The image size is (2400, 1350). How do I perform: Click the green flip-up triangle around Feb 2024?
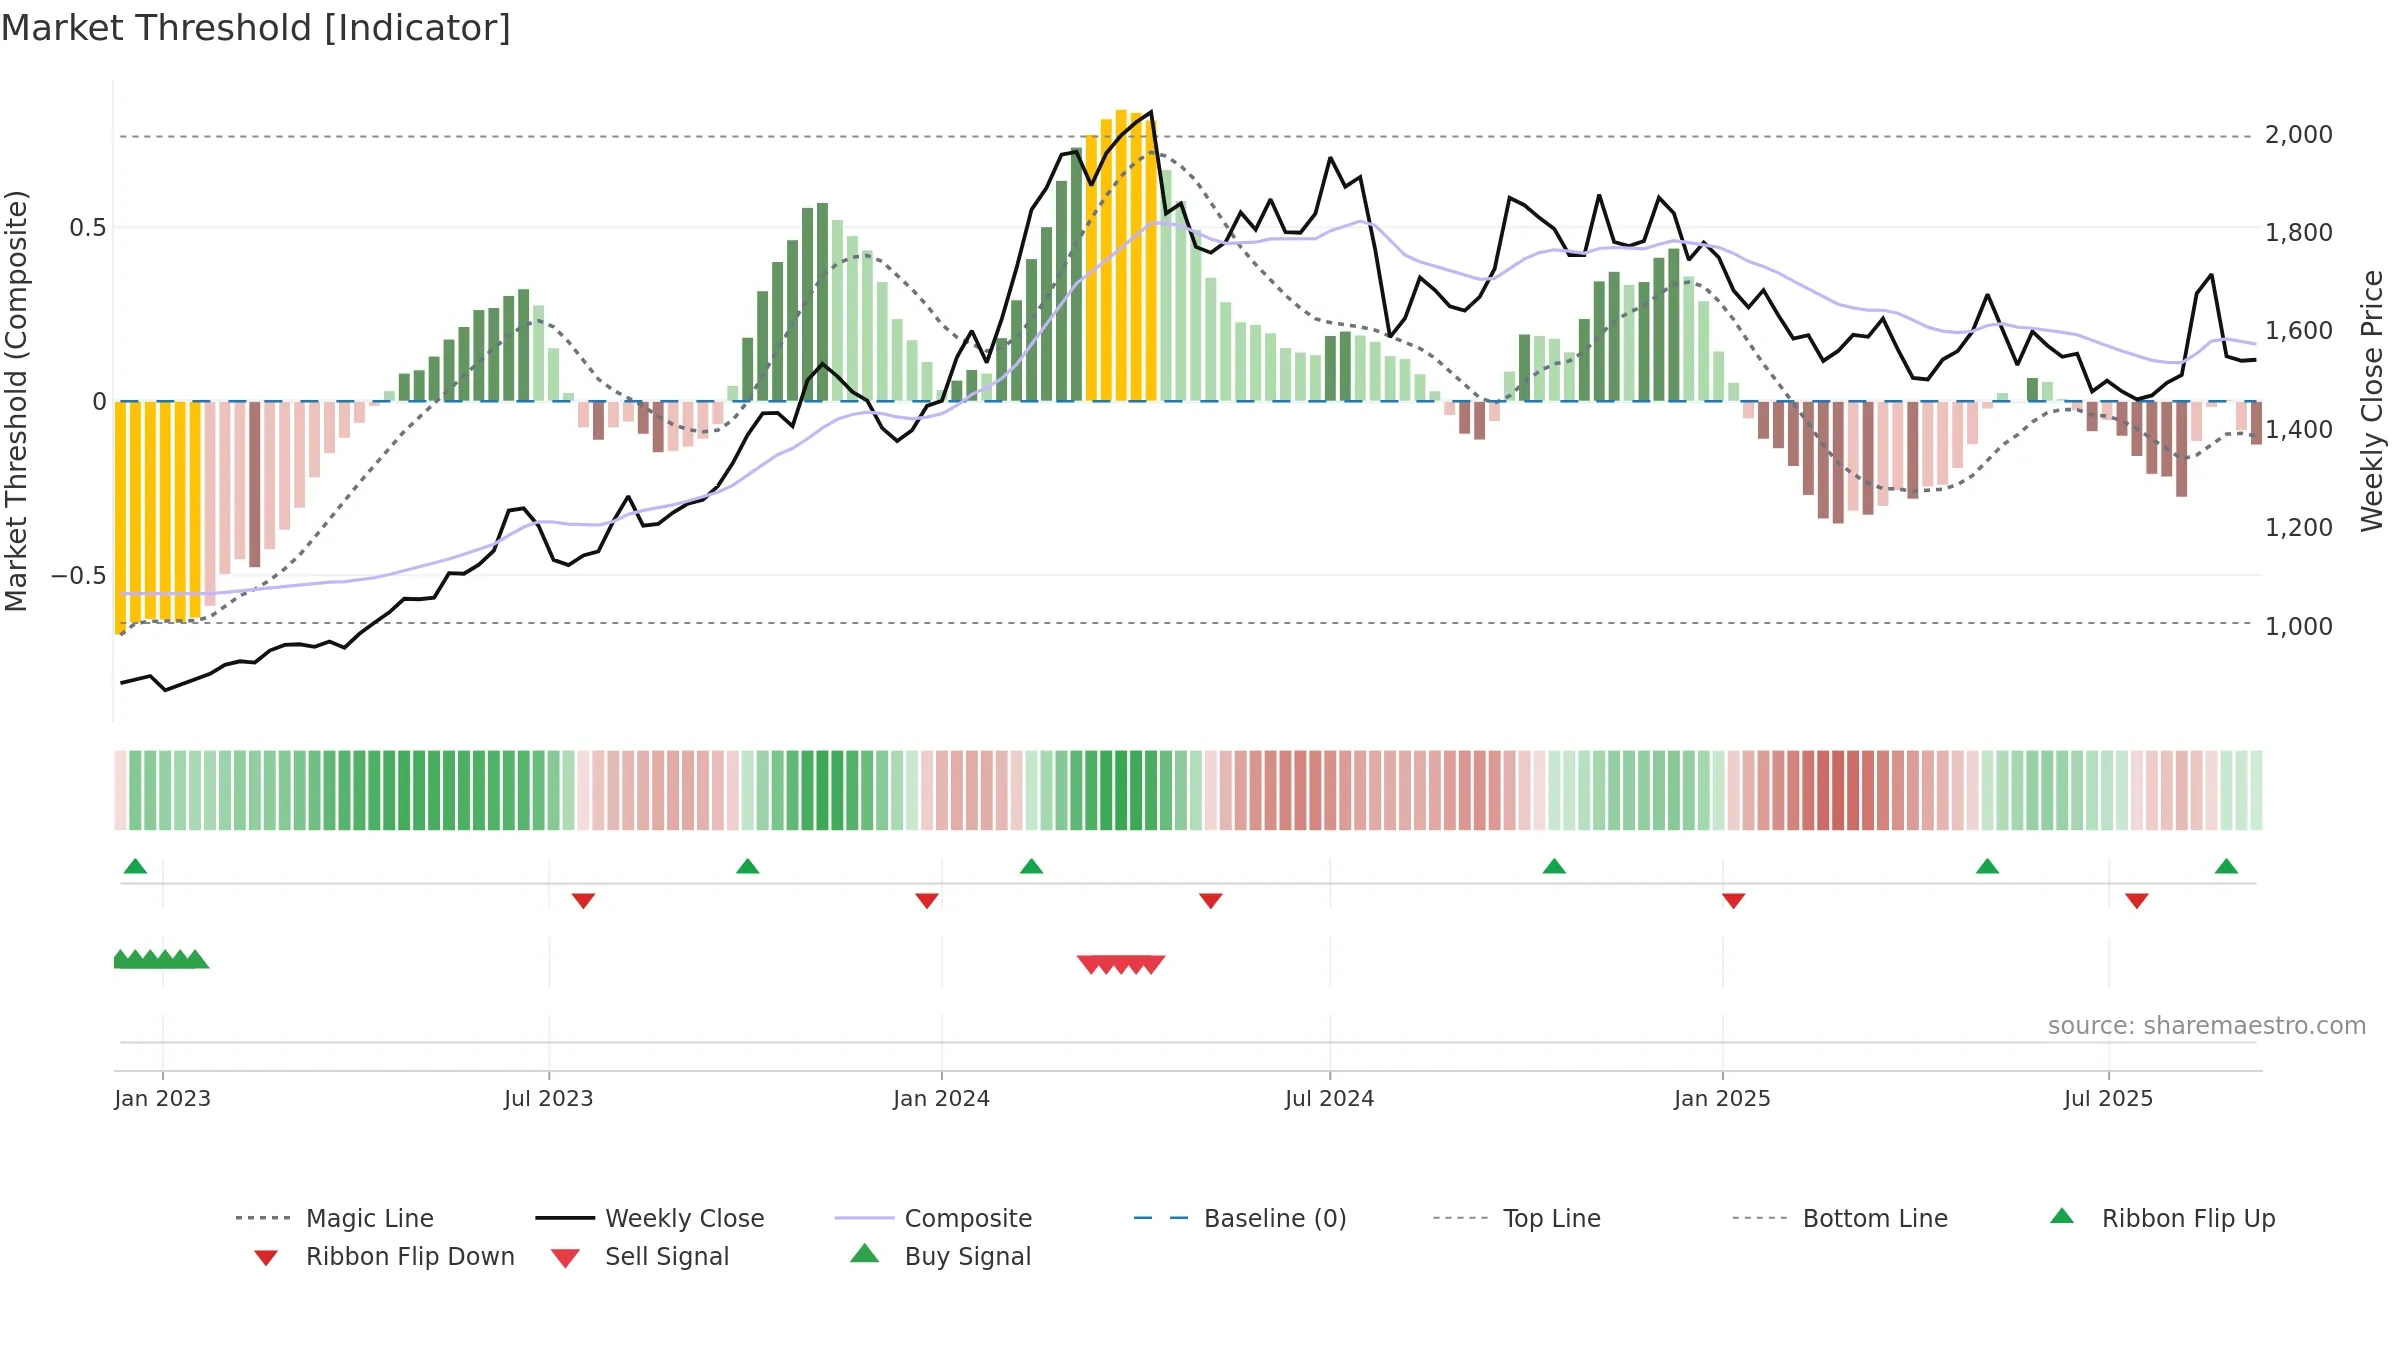[x=1031, y=866]
